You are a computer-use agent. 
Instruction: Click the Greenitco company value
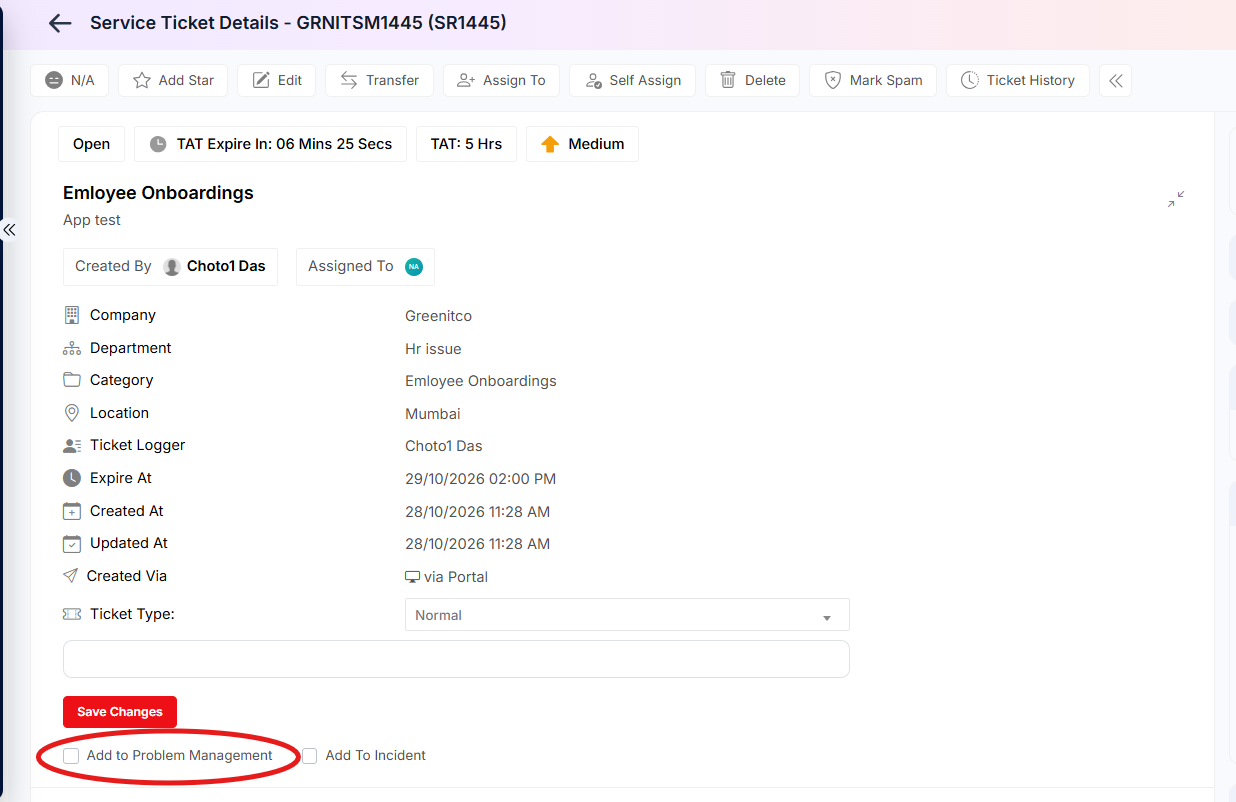pos(438,316)
